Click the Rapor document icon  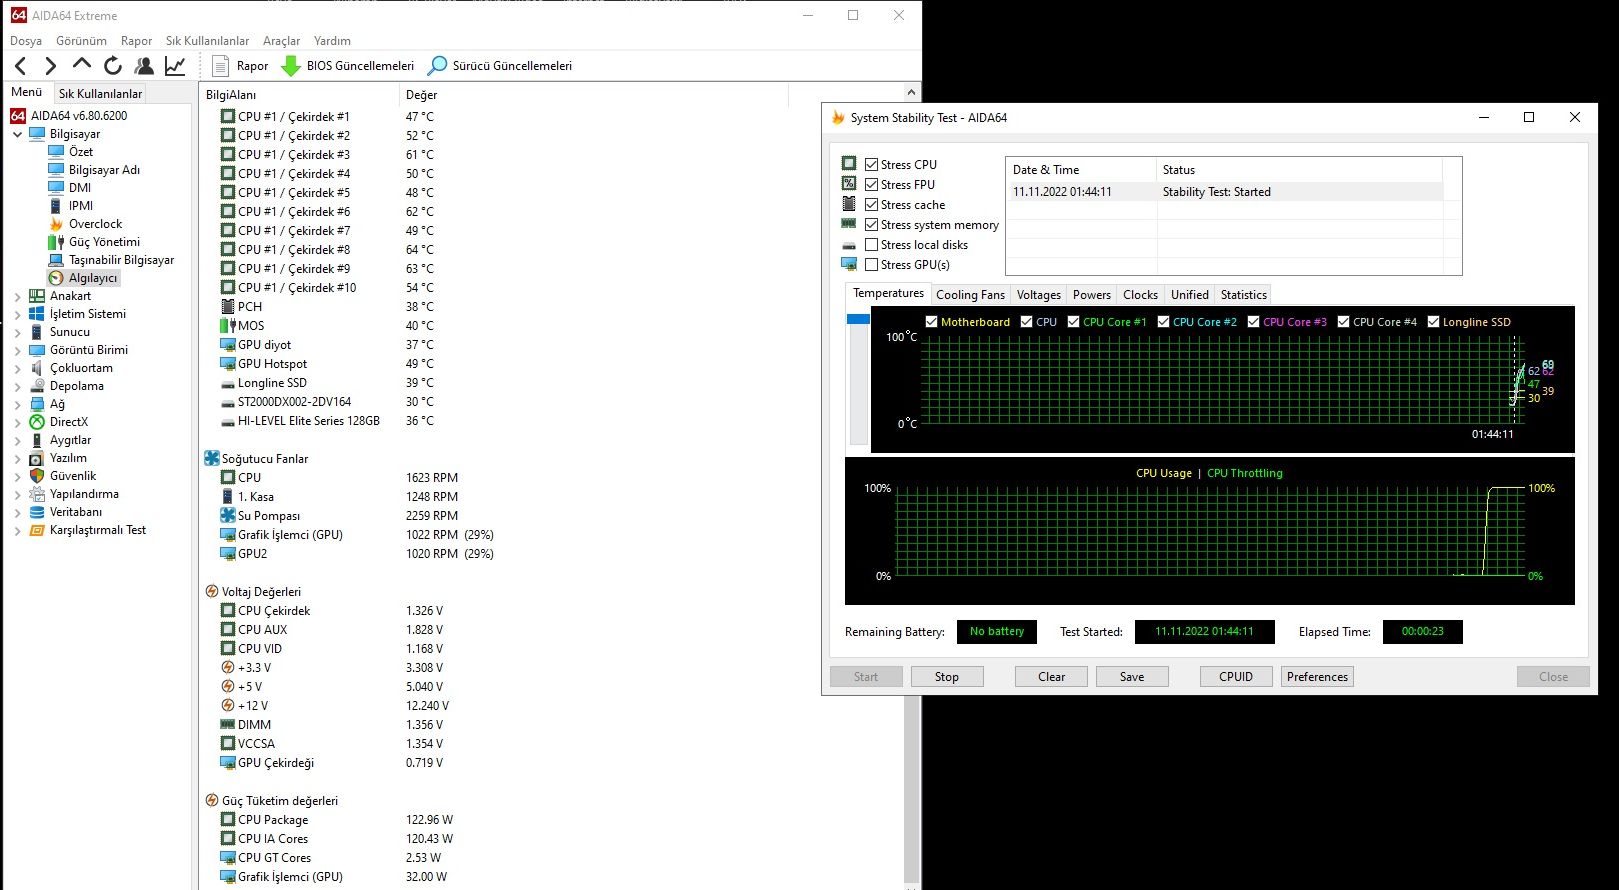coord(221,66)
